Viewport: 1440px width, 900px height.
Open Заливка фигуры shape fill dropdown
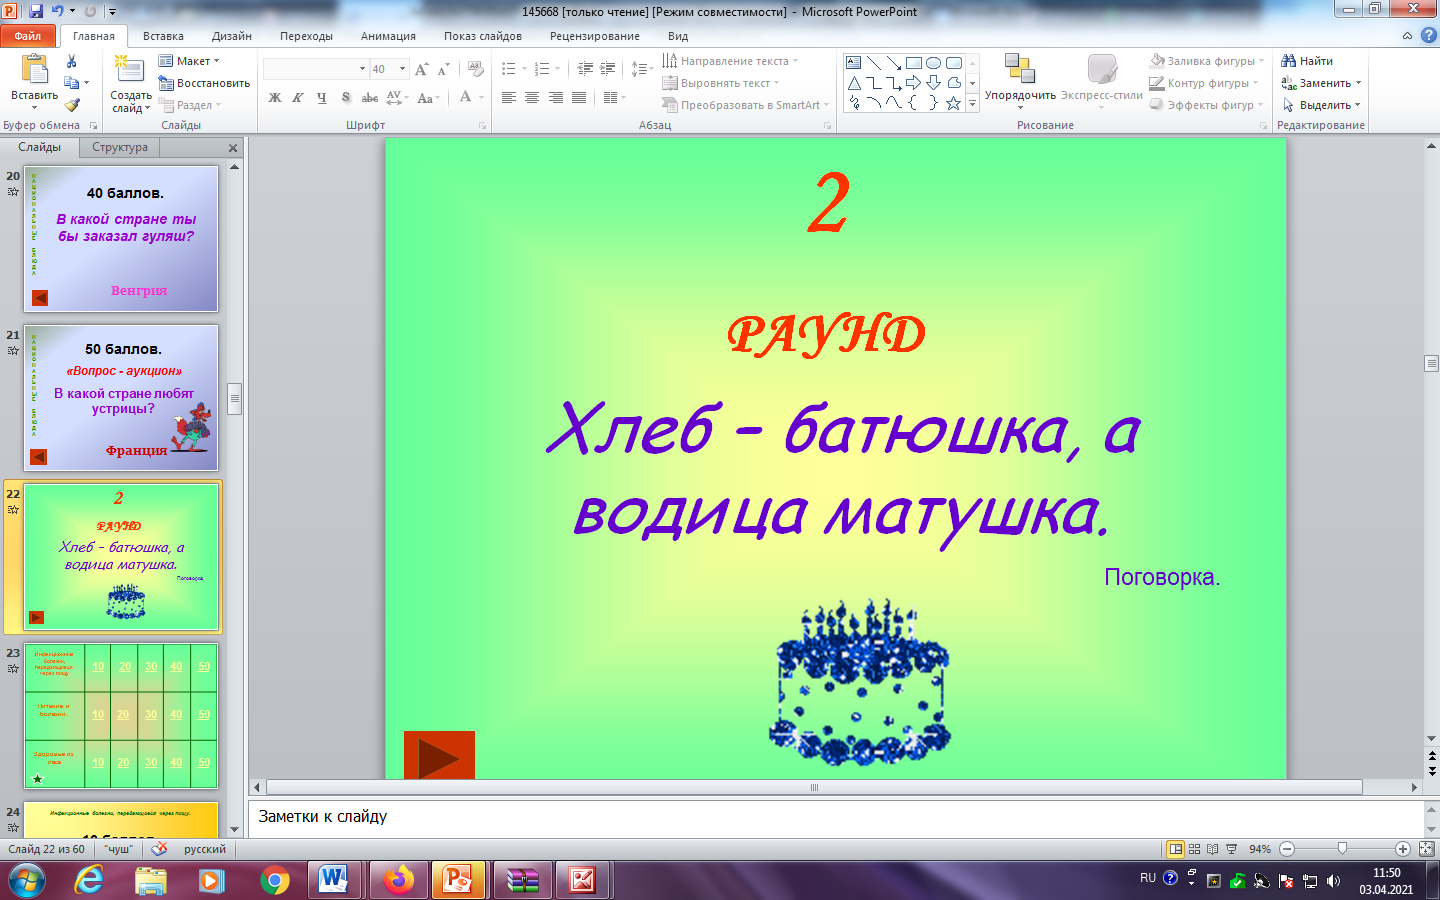point(1207,61)
